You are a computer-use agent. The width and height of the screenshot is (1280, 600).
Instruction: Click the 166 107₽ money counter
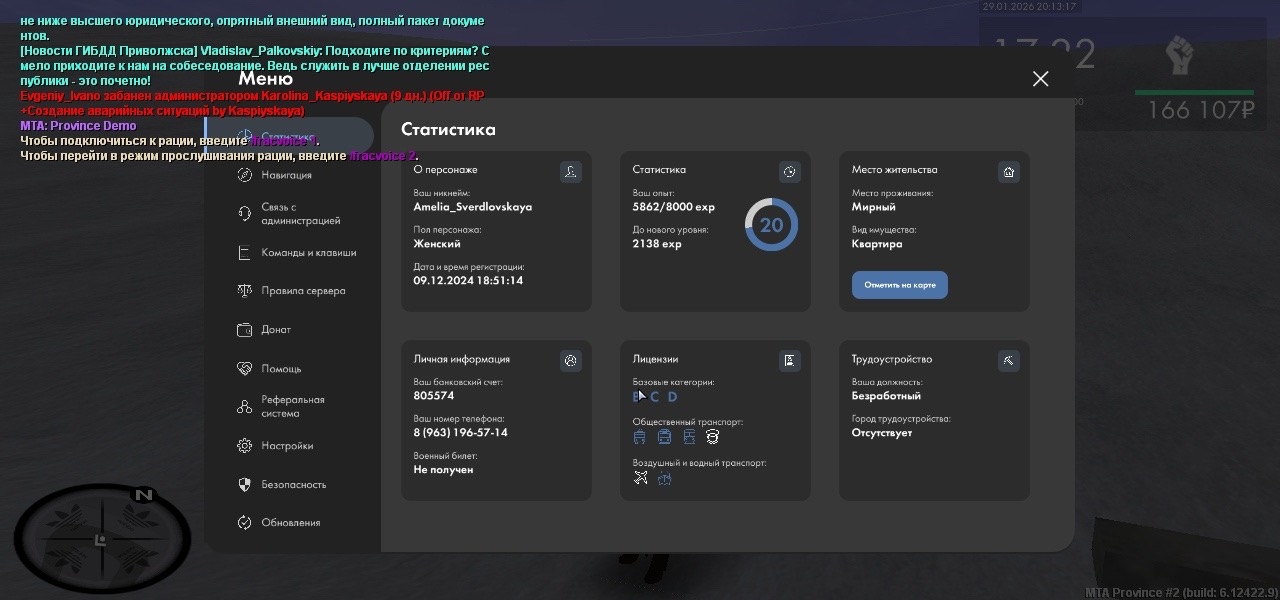1201,110
